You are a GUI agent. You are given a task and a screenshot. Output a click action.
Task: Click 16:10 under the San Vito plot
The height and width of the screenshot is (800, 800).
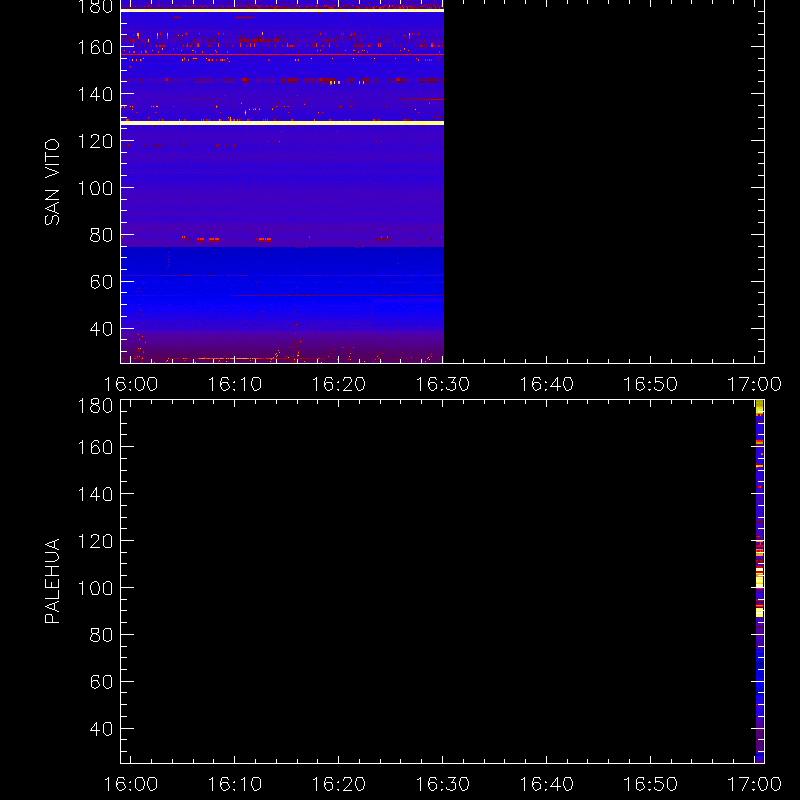point(235,384)
